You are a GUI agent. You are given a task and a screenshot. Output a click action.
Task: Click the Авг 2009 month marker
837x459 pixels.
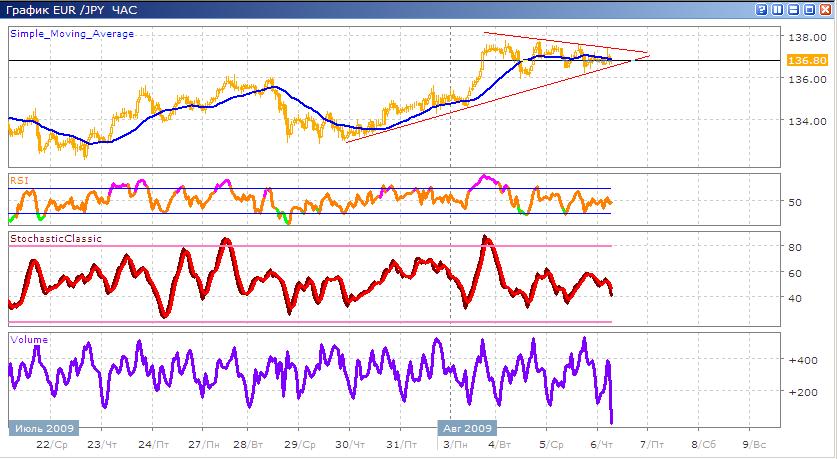(464, 426)
